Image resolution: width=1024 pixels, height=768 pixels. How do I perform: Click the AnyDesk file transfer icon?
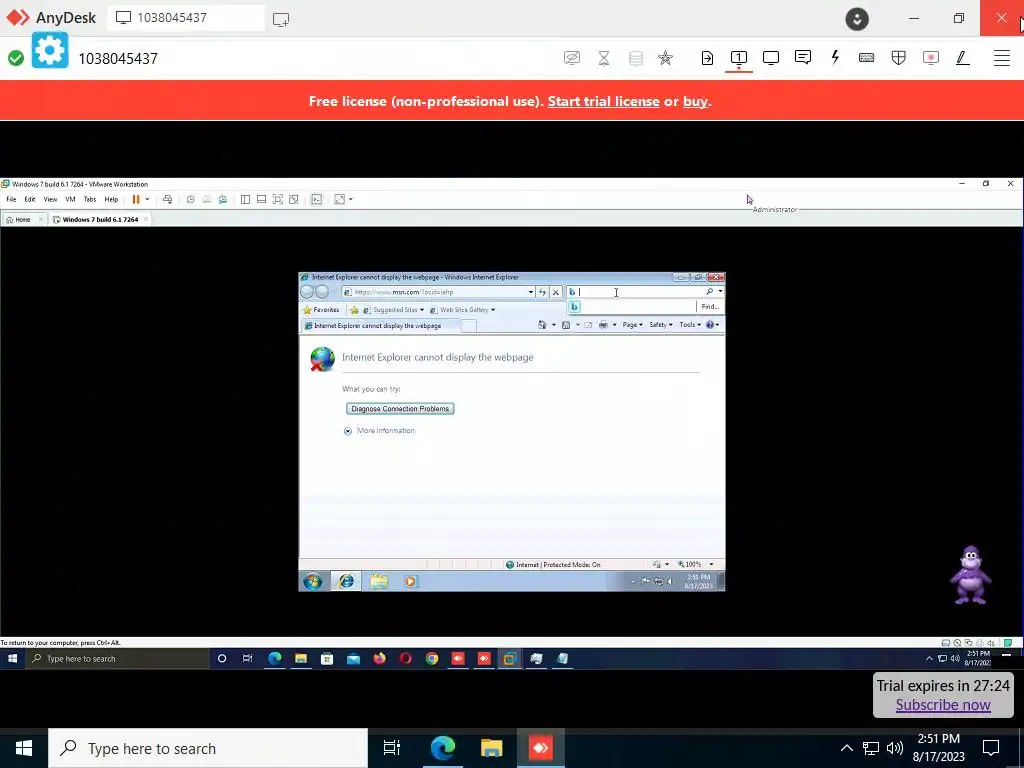point(707,57)
